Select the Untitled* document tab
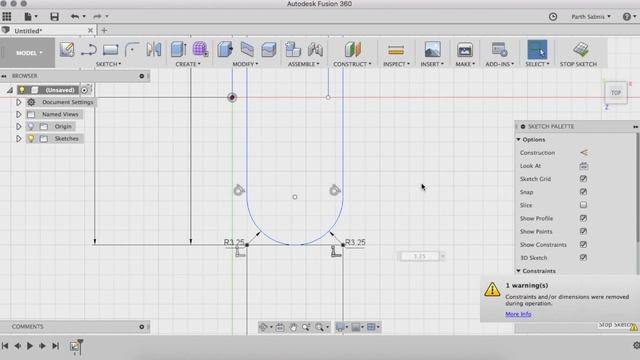Image resolution: width=640 pixels, height=360 pixels. click(x=28, y=31)
